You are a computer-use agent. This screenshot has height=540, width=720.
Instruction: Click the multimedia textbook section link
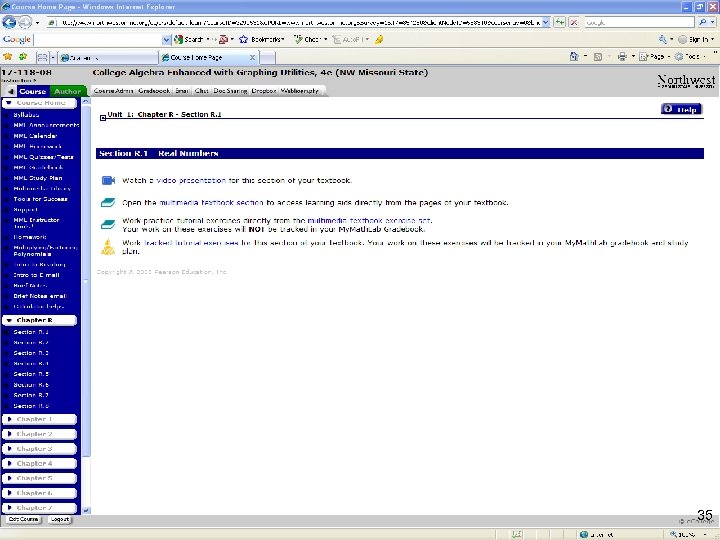[211, 202]
